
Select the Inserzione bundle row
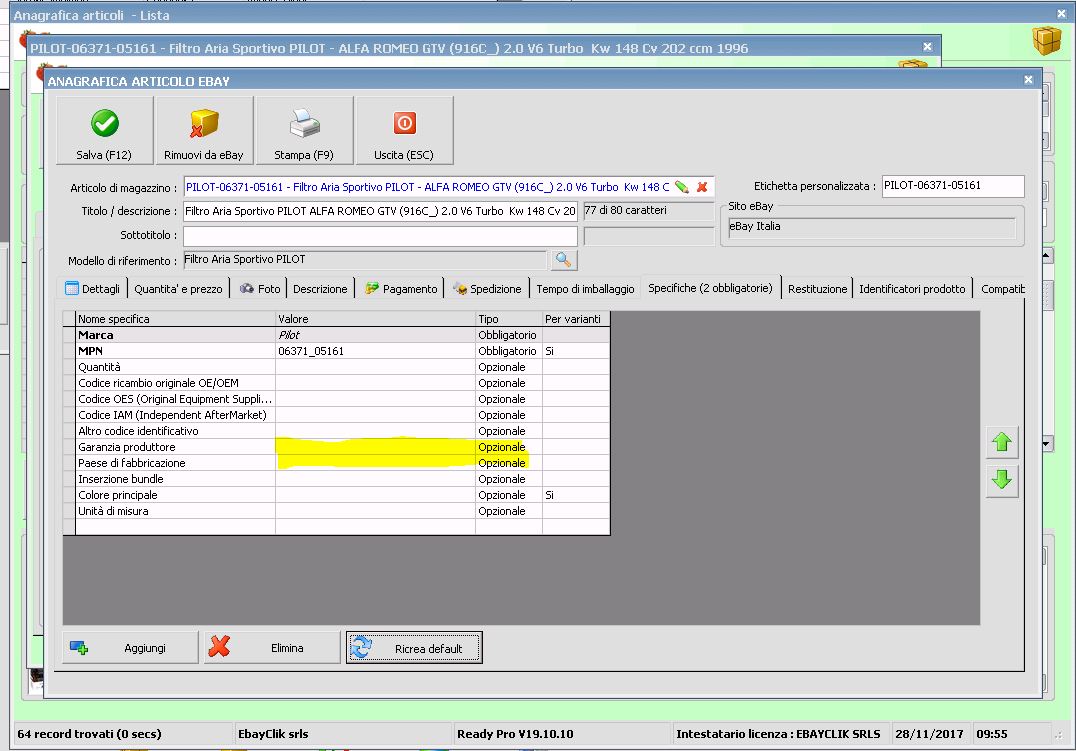336,479
